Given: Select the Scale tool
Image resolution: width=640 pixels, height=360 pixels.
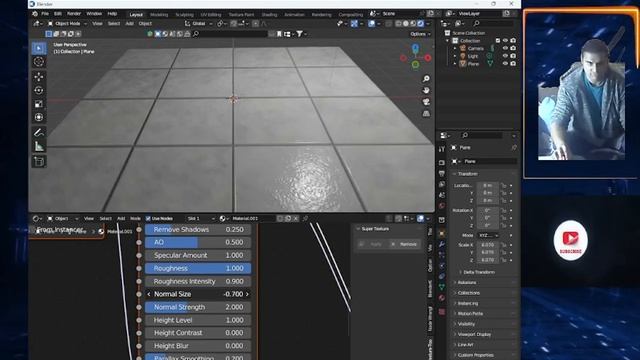Looking at the screenshot, I should pyautogui.click(x=39, y=104).
